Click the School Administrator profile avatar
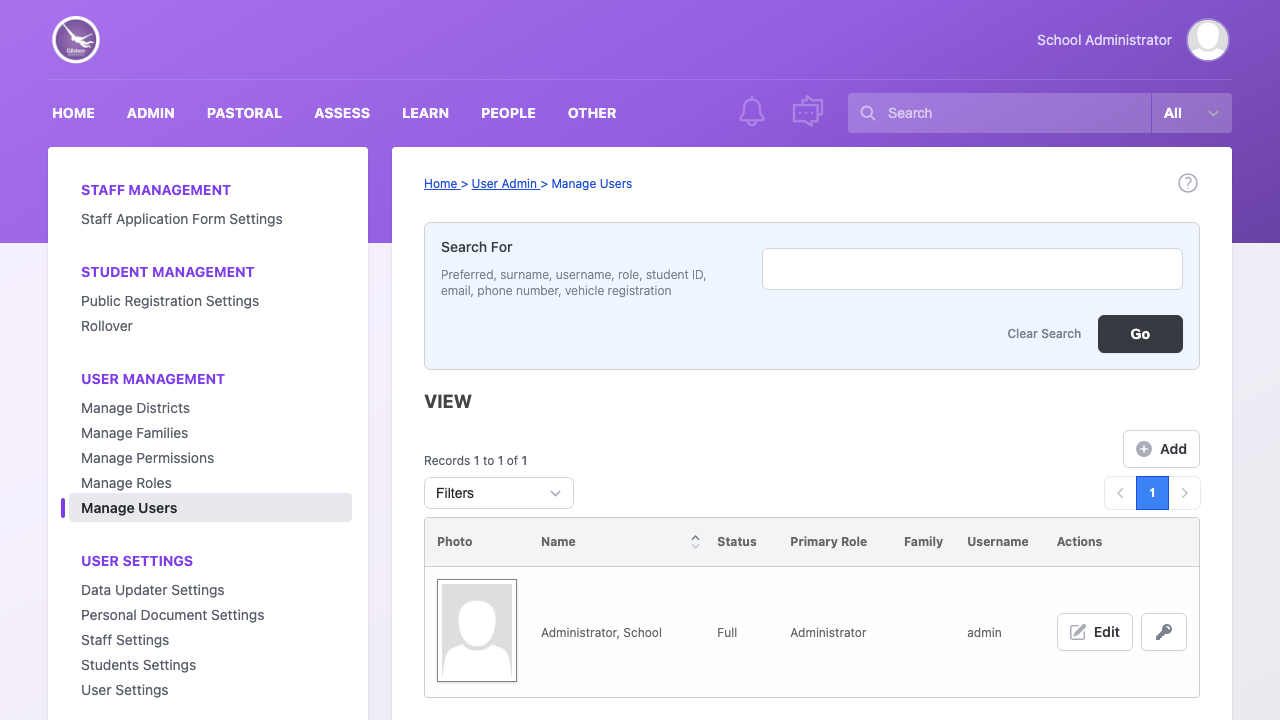Viewport: 1280px width, 720px height. click(1208, 40)
